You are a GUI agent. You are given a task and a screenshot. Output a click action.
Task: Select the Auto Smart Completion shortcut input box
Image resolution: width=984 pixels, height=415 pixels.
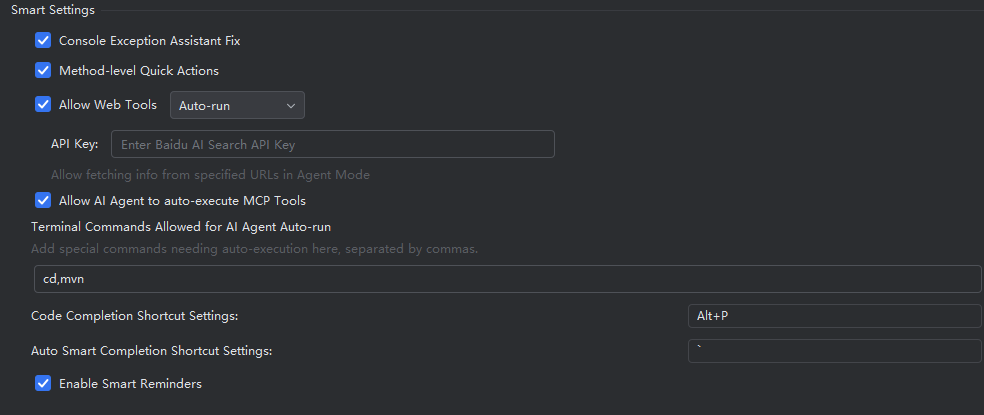click(x=834, y=351)
